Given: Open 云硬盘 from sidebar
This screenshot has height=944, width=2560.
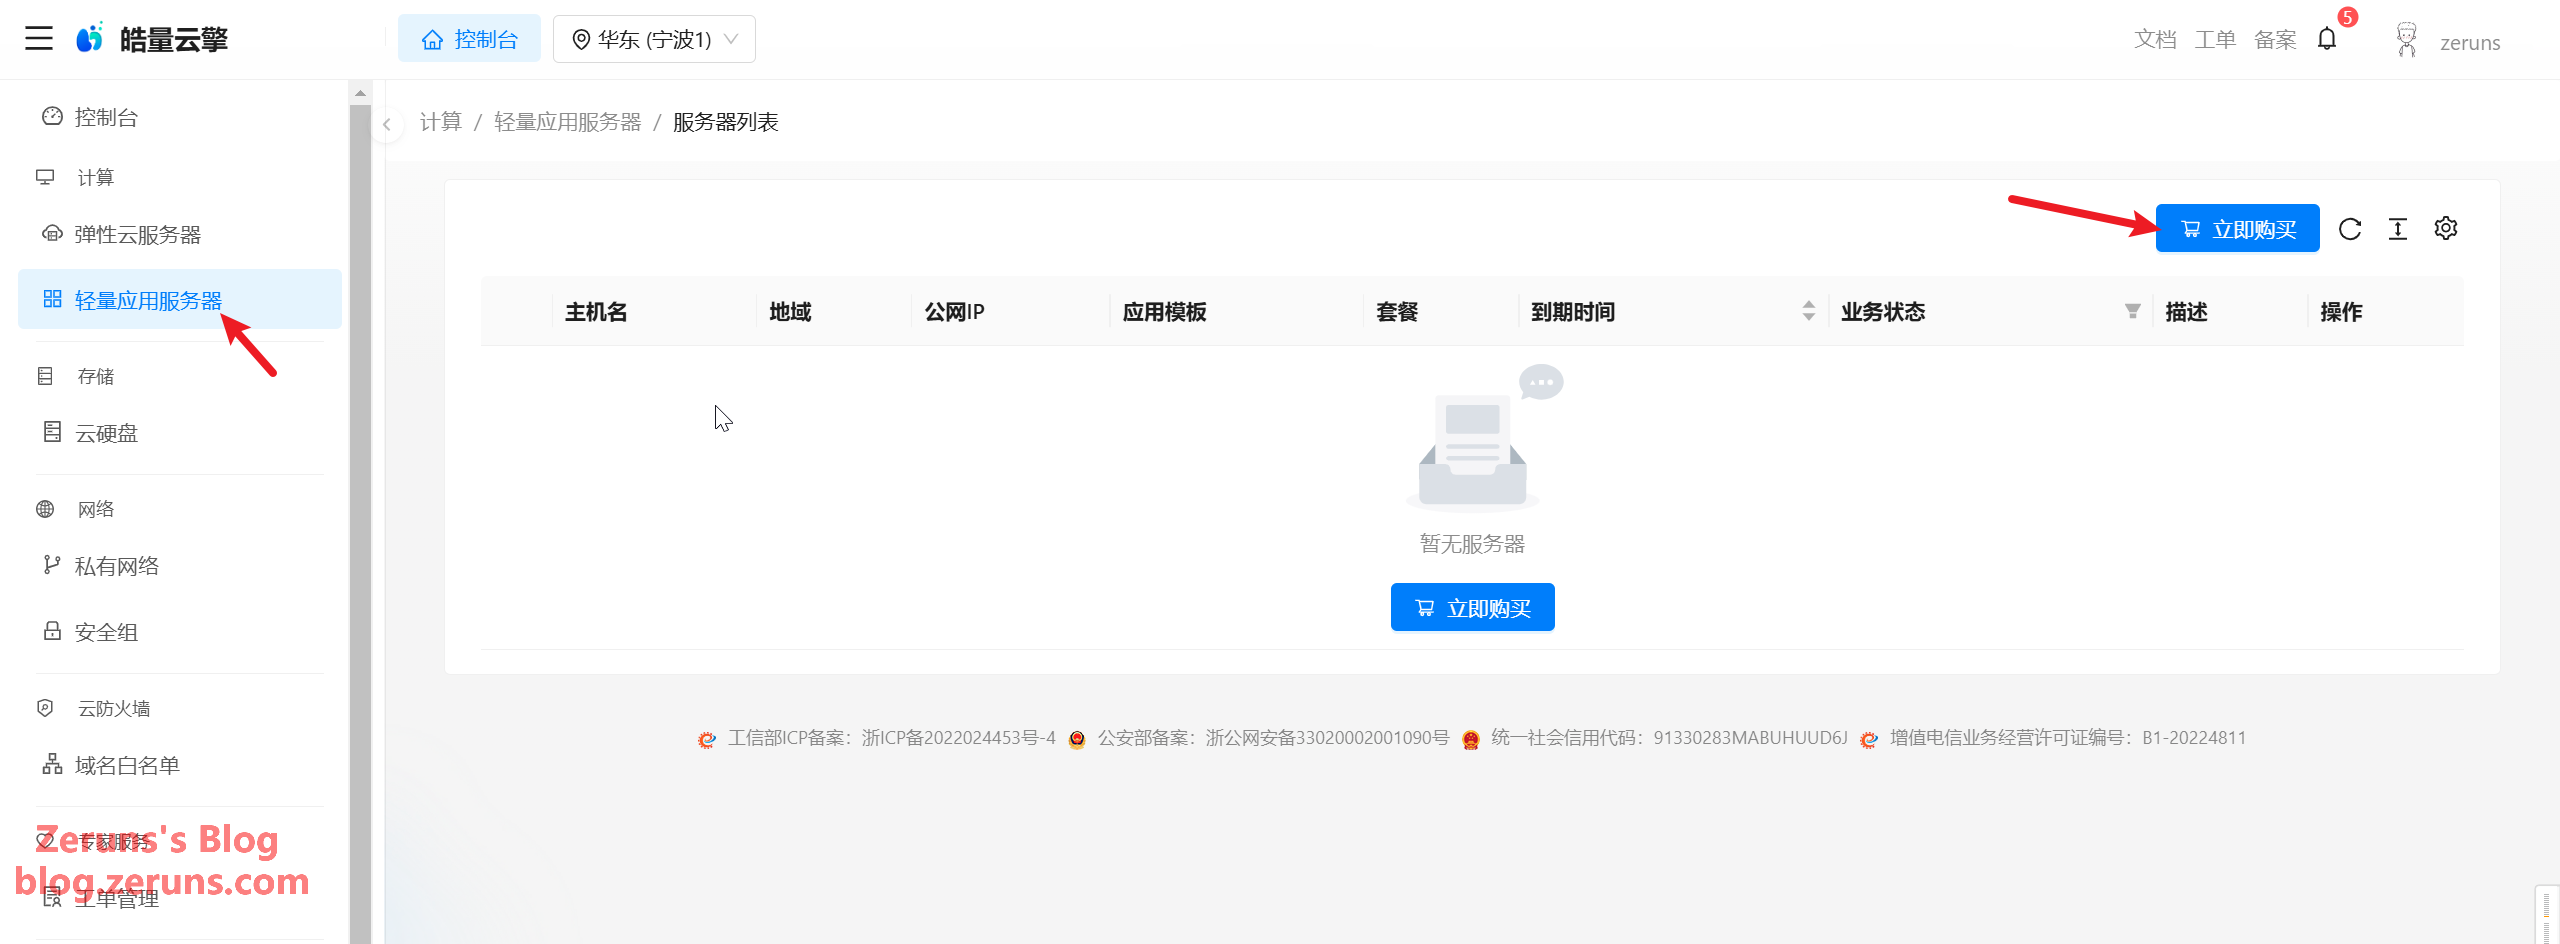Looking at the screenshot, I should (x=106, y=433).
